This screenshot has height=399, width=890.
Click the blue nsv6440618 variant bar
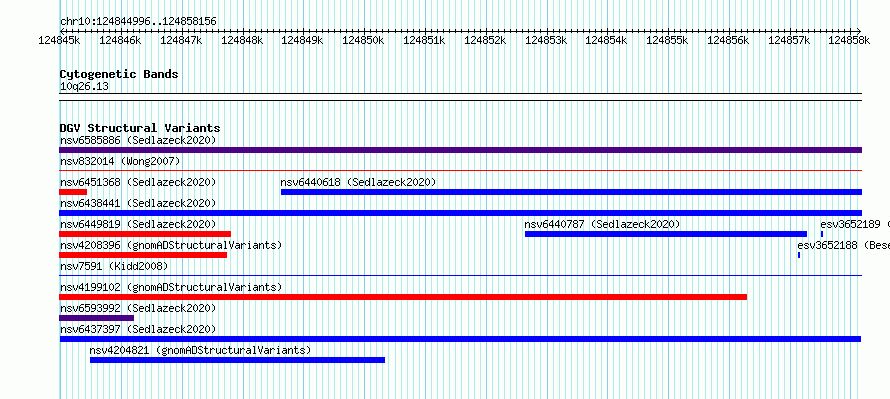click(x=572, y=192)
